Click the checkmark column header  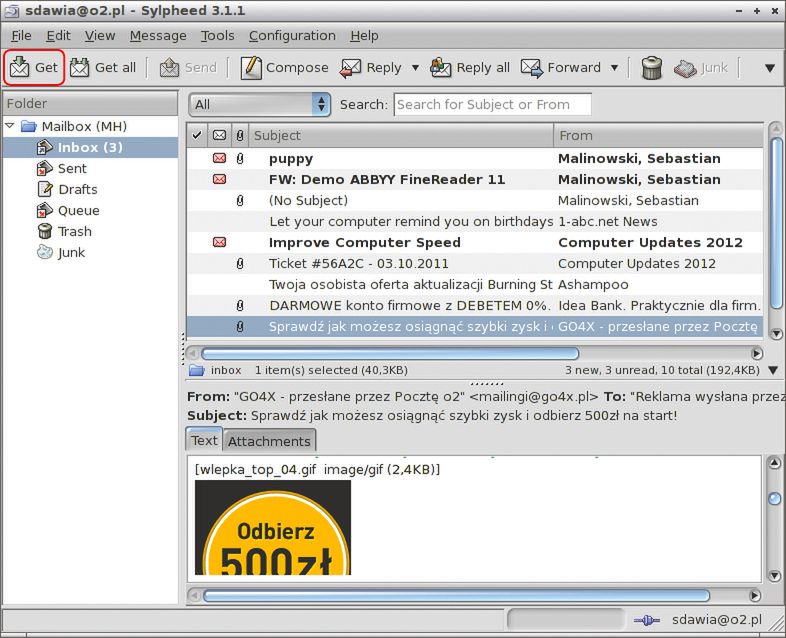point(197,135)
